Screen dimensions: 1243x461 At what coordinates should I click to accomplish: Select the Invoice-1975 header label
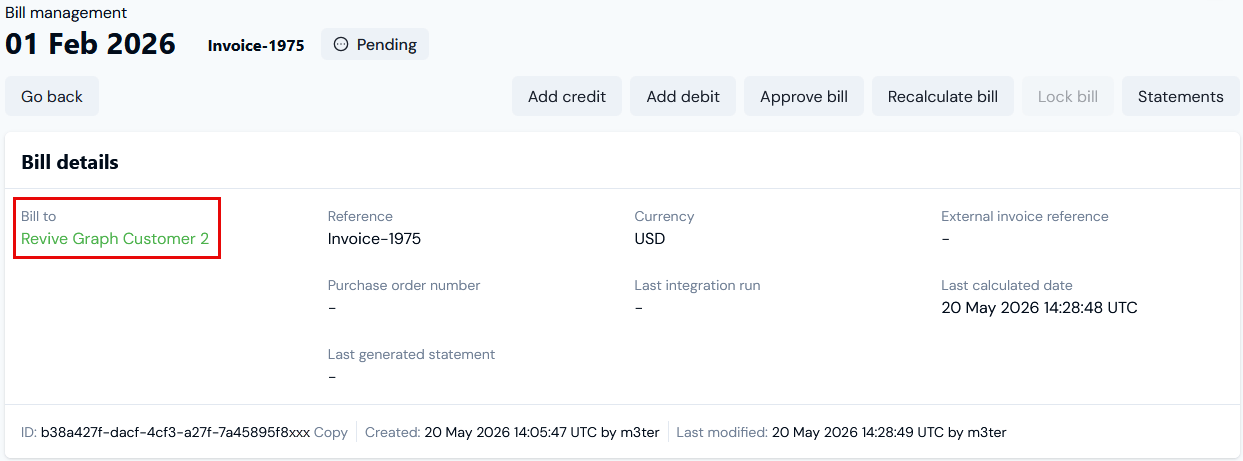tap(256, 45)
